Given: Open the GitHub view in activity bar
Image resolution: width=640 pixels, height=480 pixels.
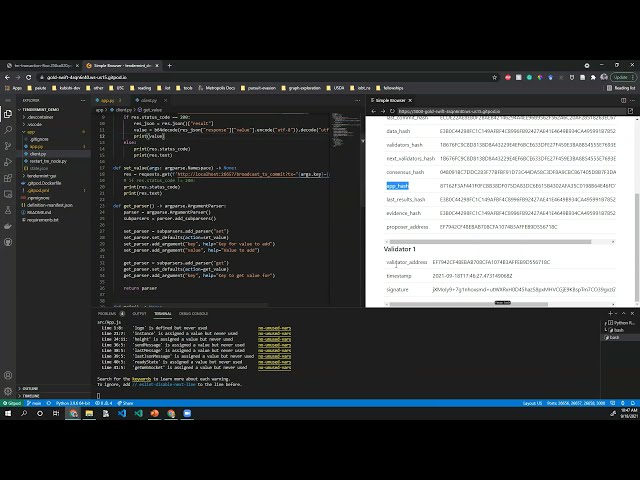Looking at the screenshot, I should coord(8,242).
